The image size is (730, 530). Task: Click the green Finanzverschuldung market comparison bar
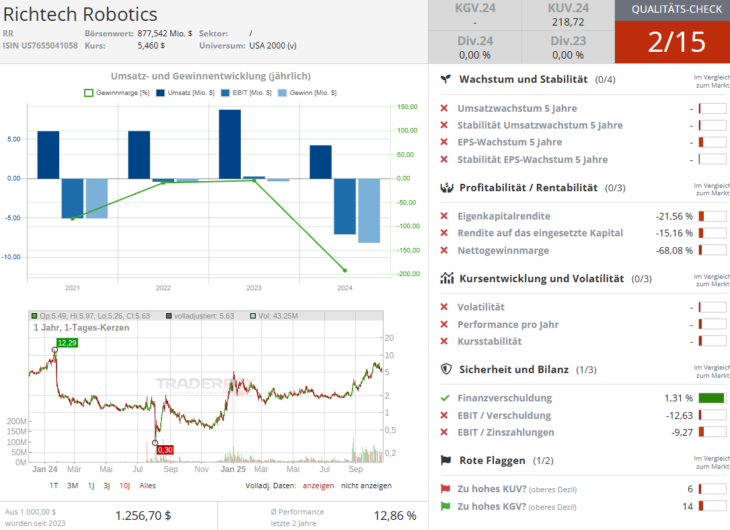pyautogui.click(x=711, y=398)
